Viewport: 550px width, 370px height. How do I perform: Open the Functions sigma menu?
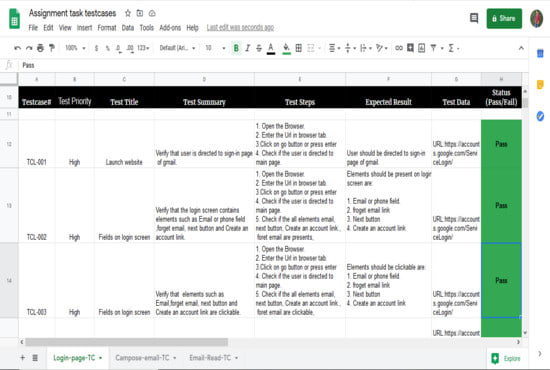tap(454, 48)
